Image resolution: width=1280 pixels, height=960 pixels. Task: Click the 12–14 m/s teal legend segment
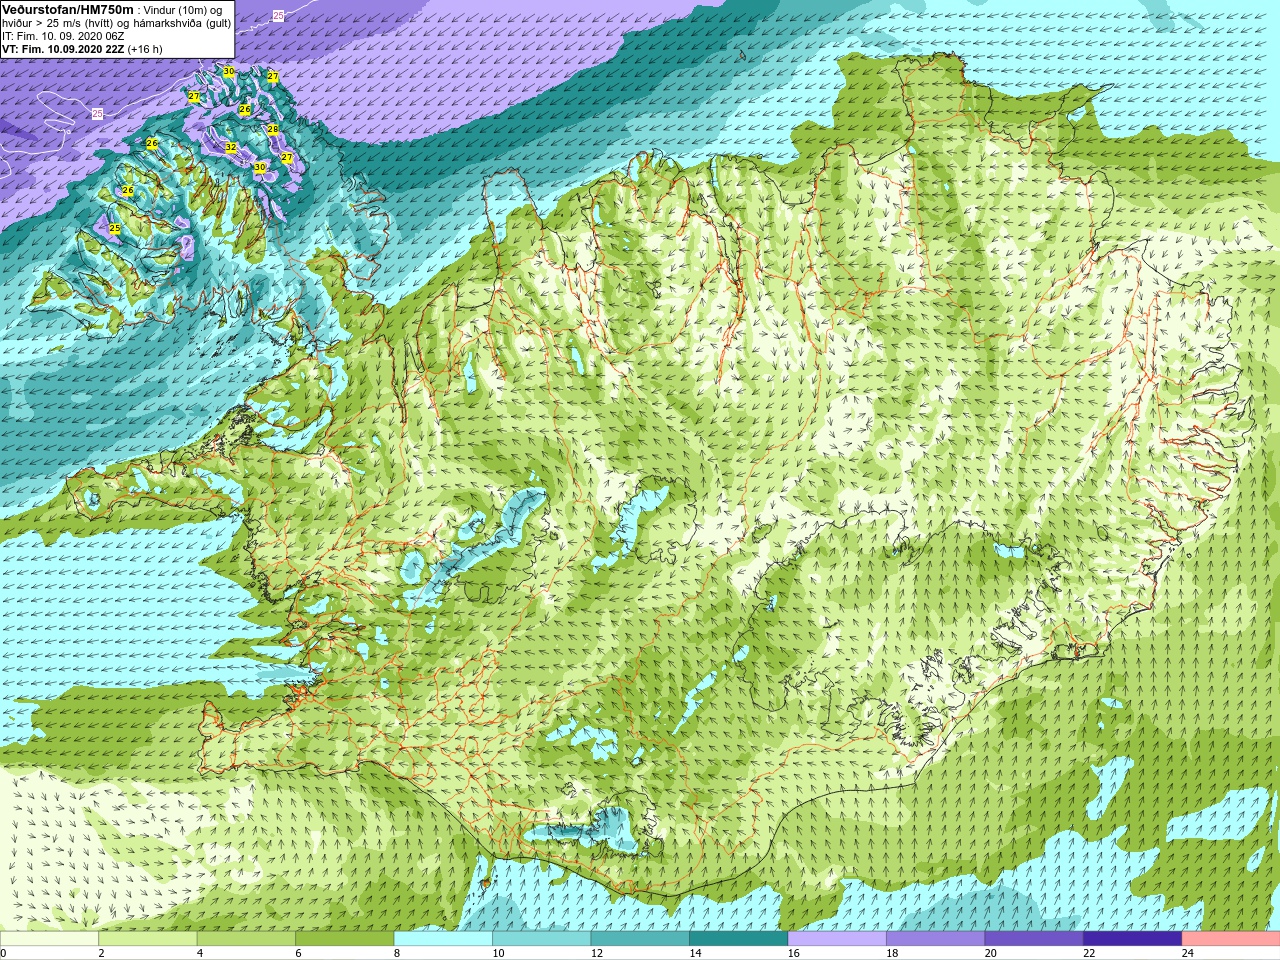640,939
